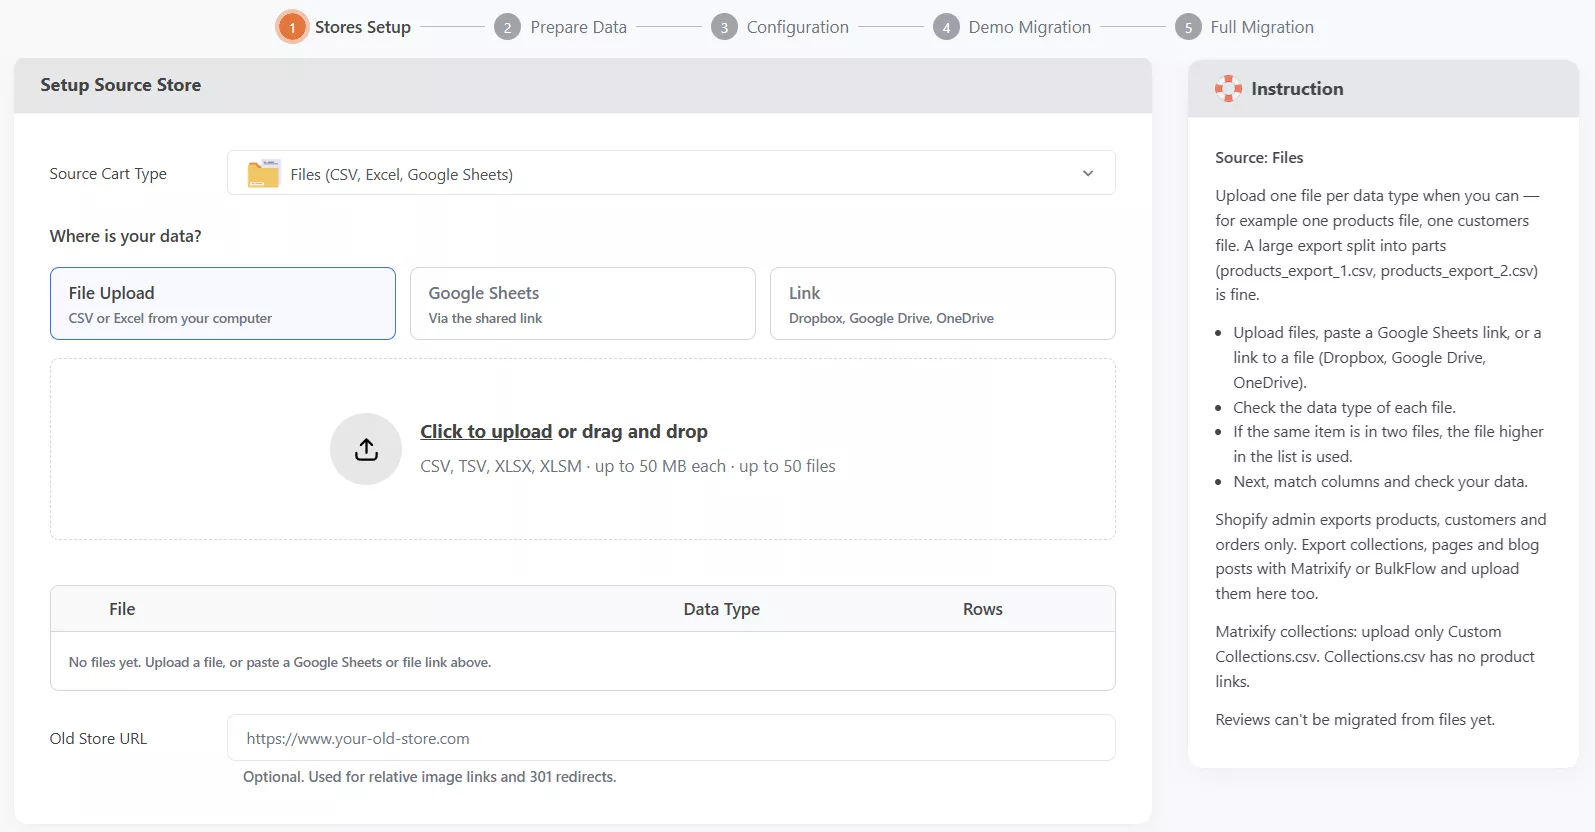Click the 'Setup Source Store' heading
Viewport: 1595px width, 832px height.
121,85
